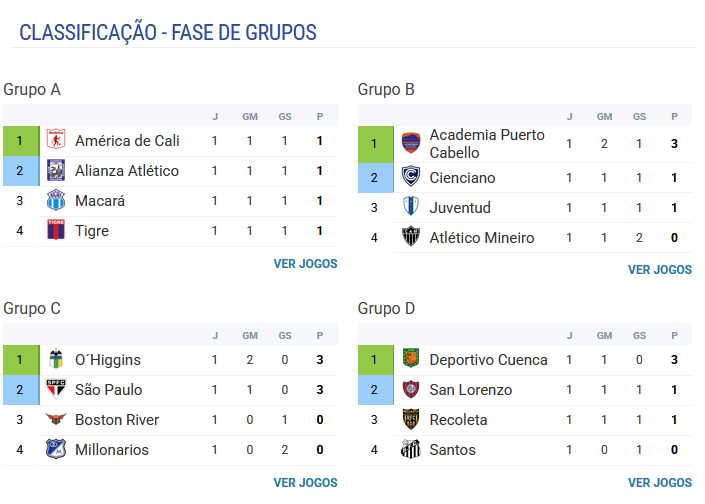This screenshot has width=705, height=504.
Task: Click the São Paulo club badge
Action: [x=56, y=390]
